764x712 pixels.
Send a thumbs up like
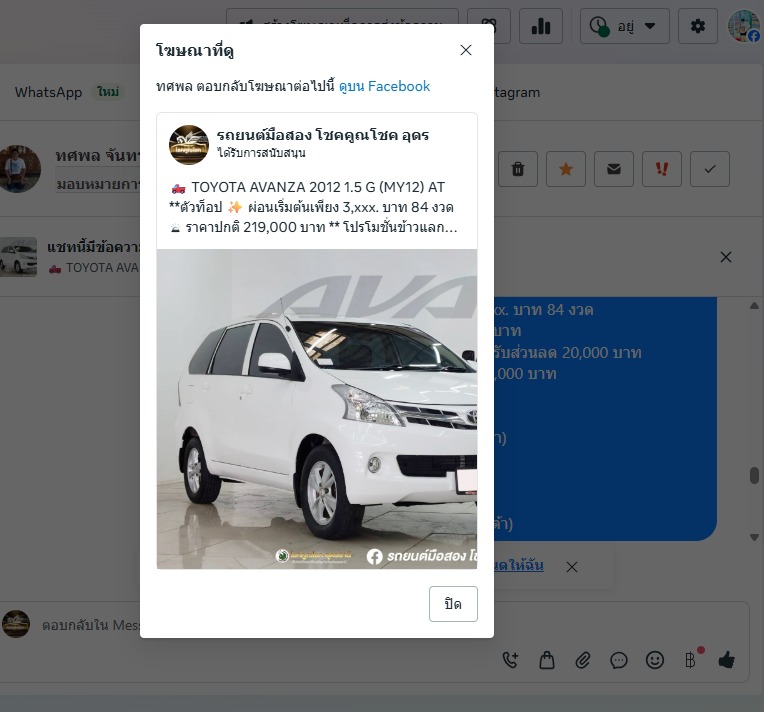point(726,660)
